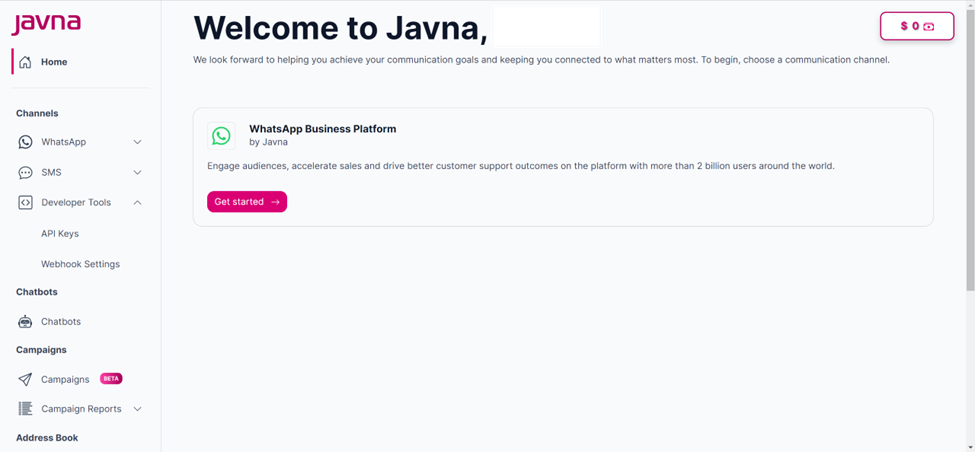
Task: Click the BETA badge next to Campaigns
Action: click(x=111, y=379)
